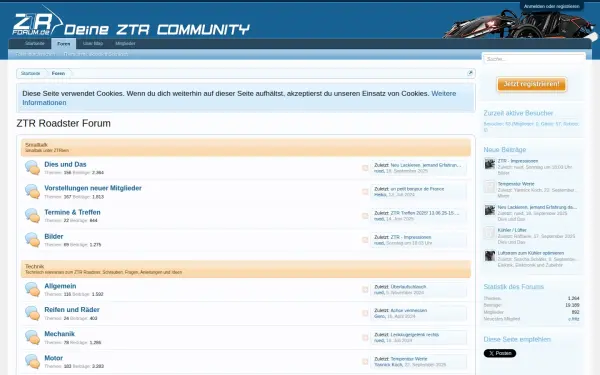Open sidebar post 'Luftstrom zum Kühler optimieren'
This screenshot has height=375, width=600.
point(531,253)
